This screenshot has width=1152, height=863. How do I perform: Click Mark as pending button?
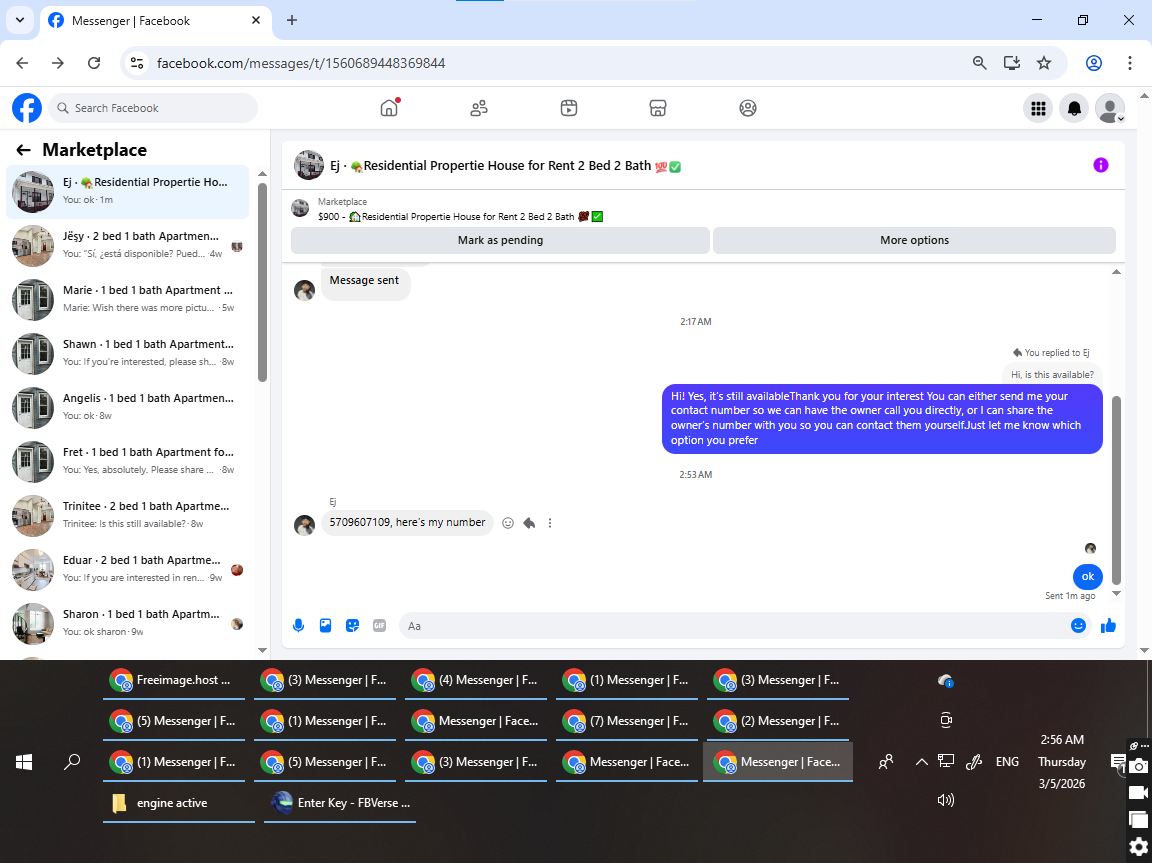500,240
